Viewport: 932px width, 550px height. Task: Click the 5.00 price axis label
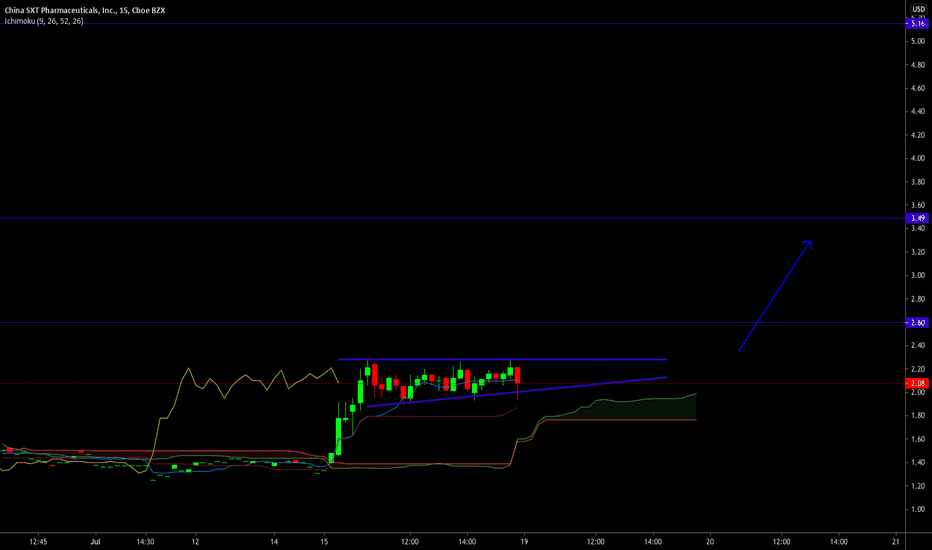tap(918, 41)
